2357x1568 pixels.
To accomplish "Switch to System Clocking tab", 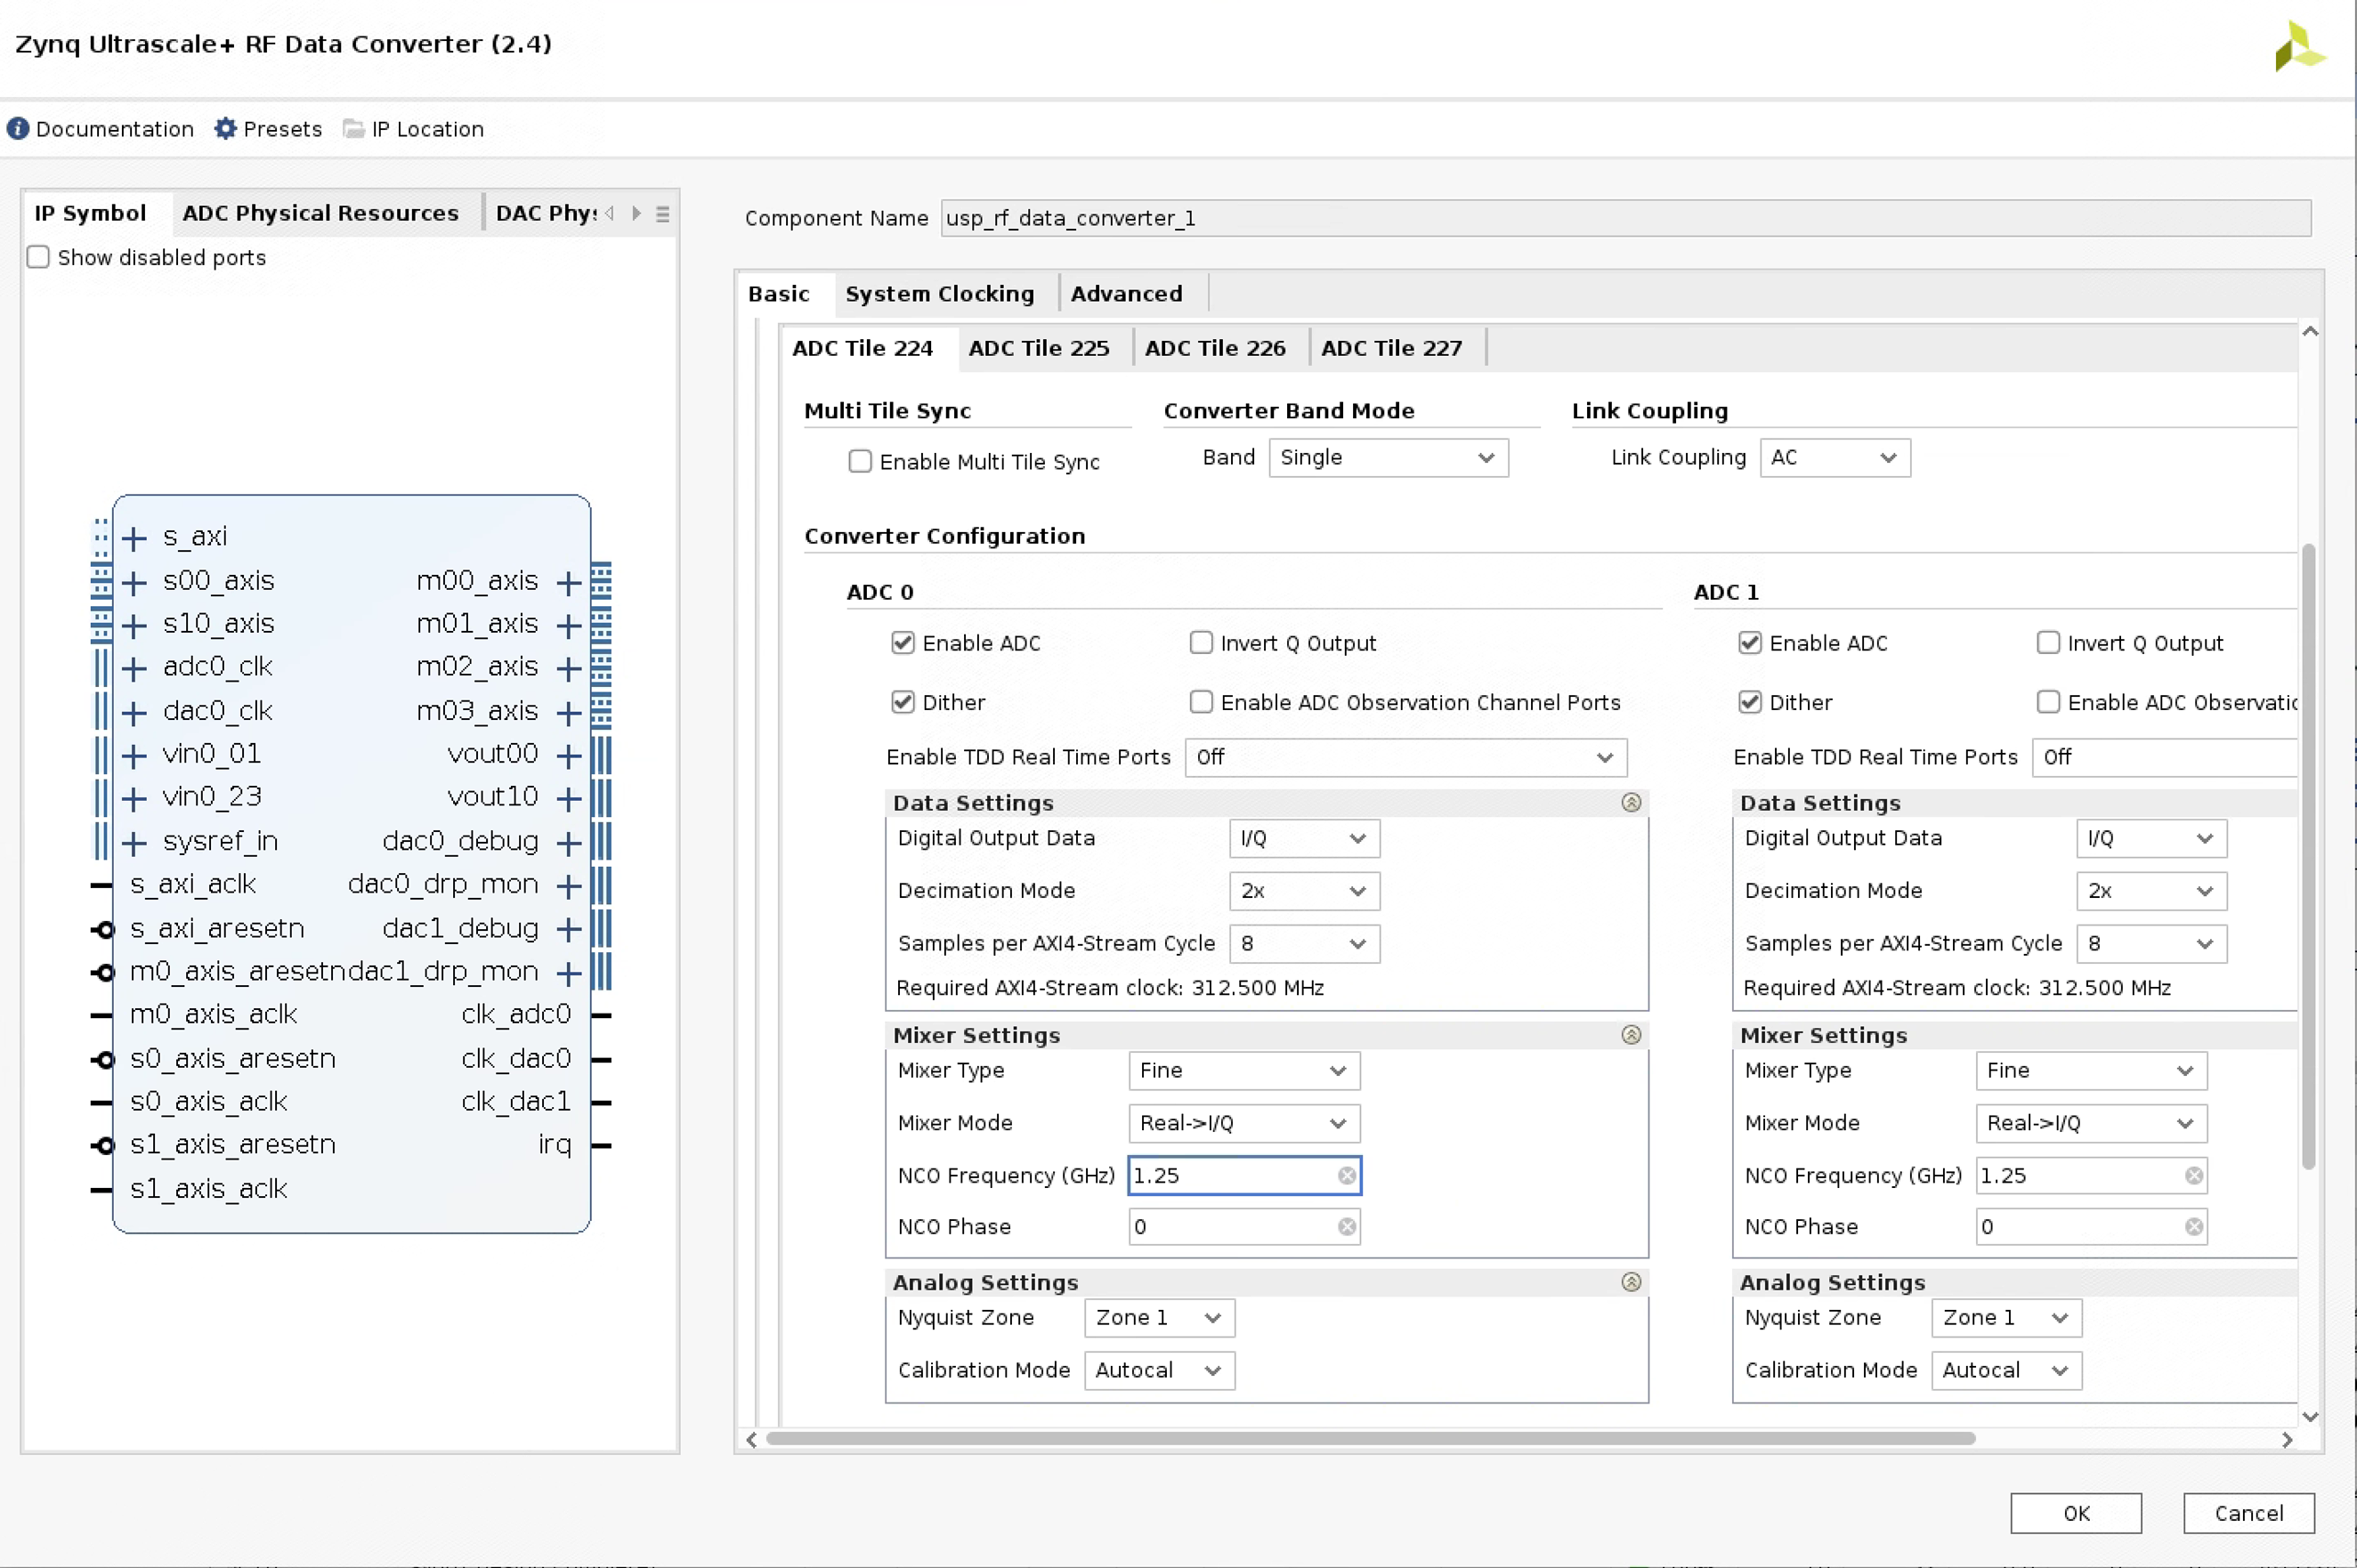I will [939, 294].
